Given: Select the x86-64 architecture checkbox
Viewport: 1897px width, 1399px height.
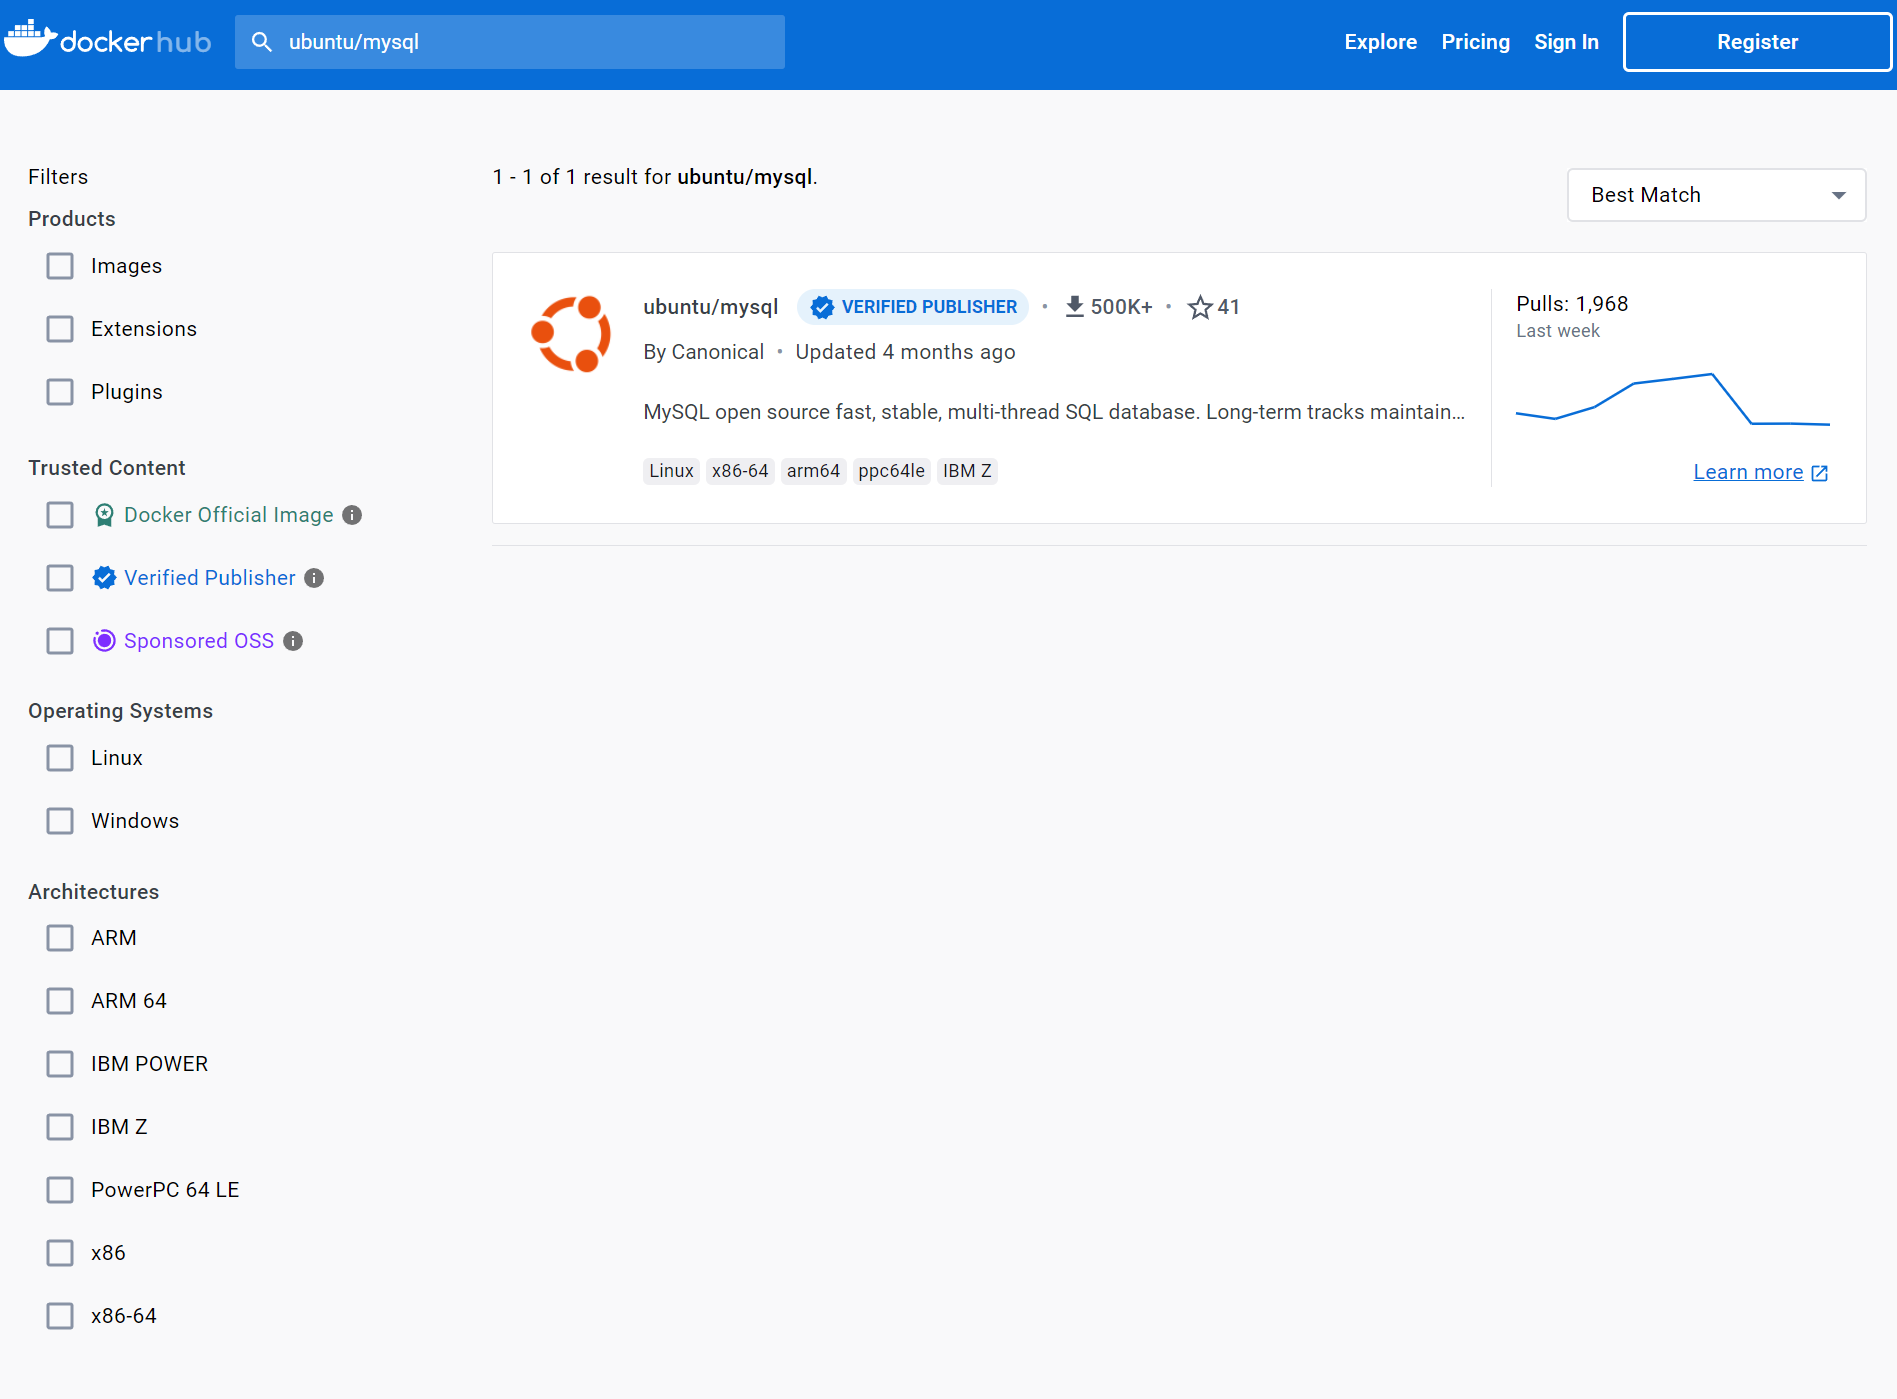Looking at the screenshot, I should pos(60,1316).
